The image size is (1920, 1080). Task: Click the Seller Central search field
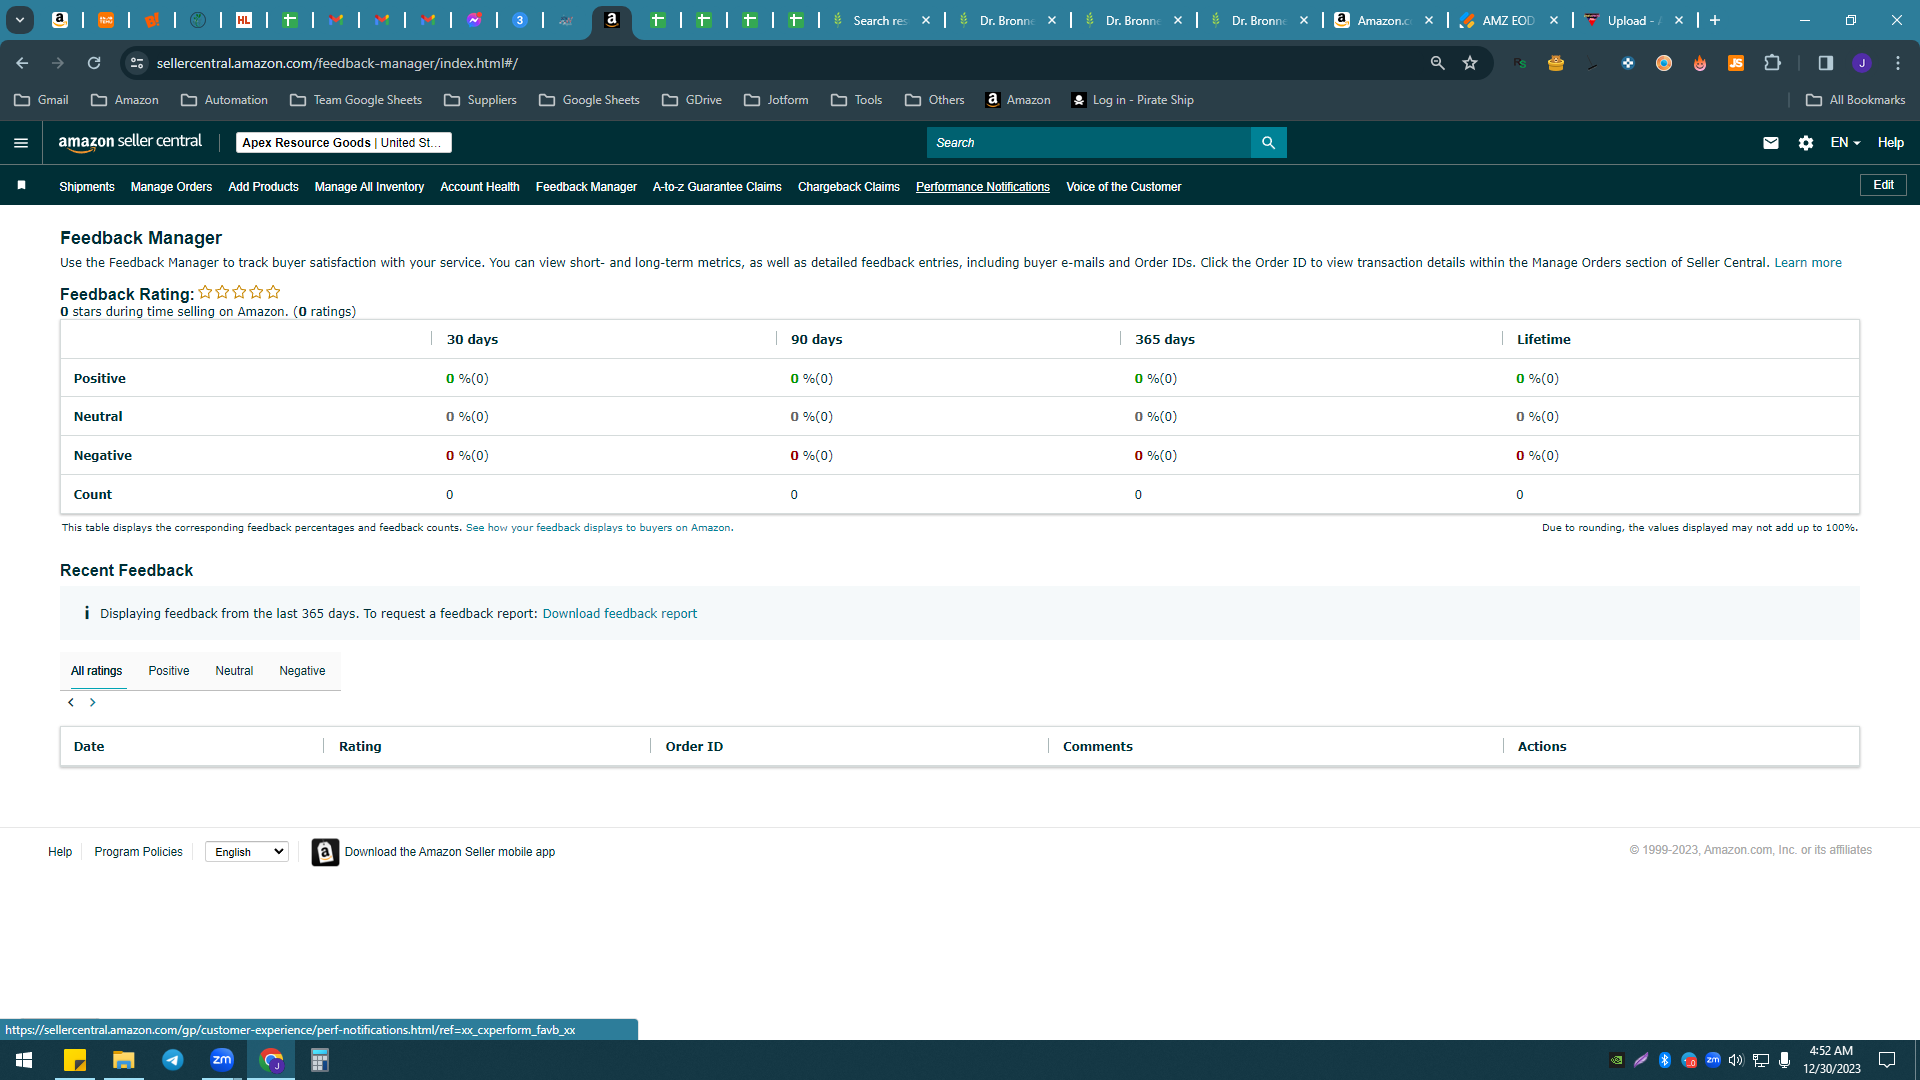point(1088,143)
